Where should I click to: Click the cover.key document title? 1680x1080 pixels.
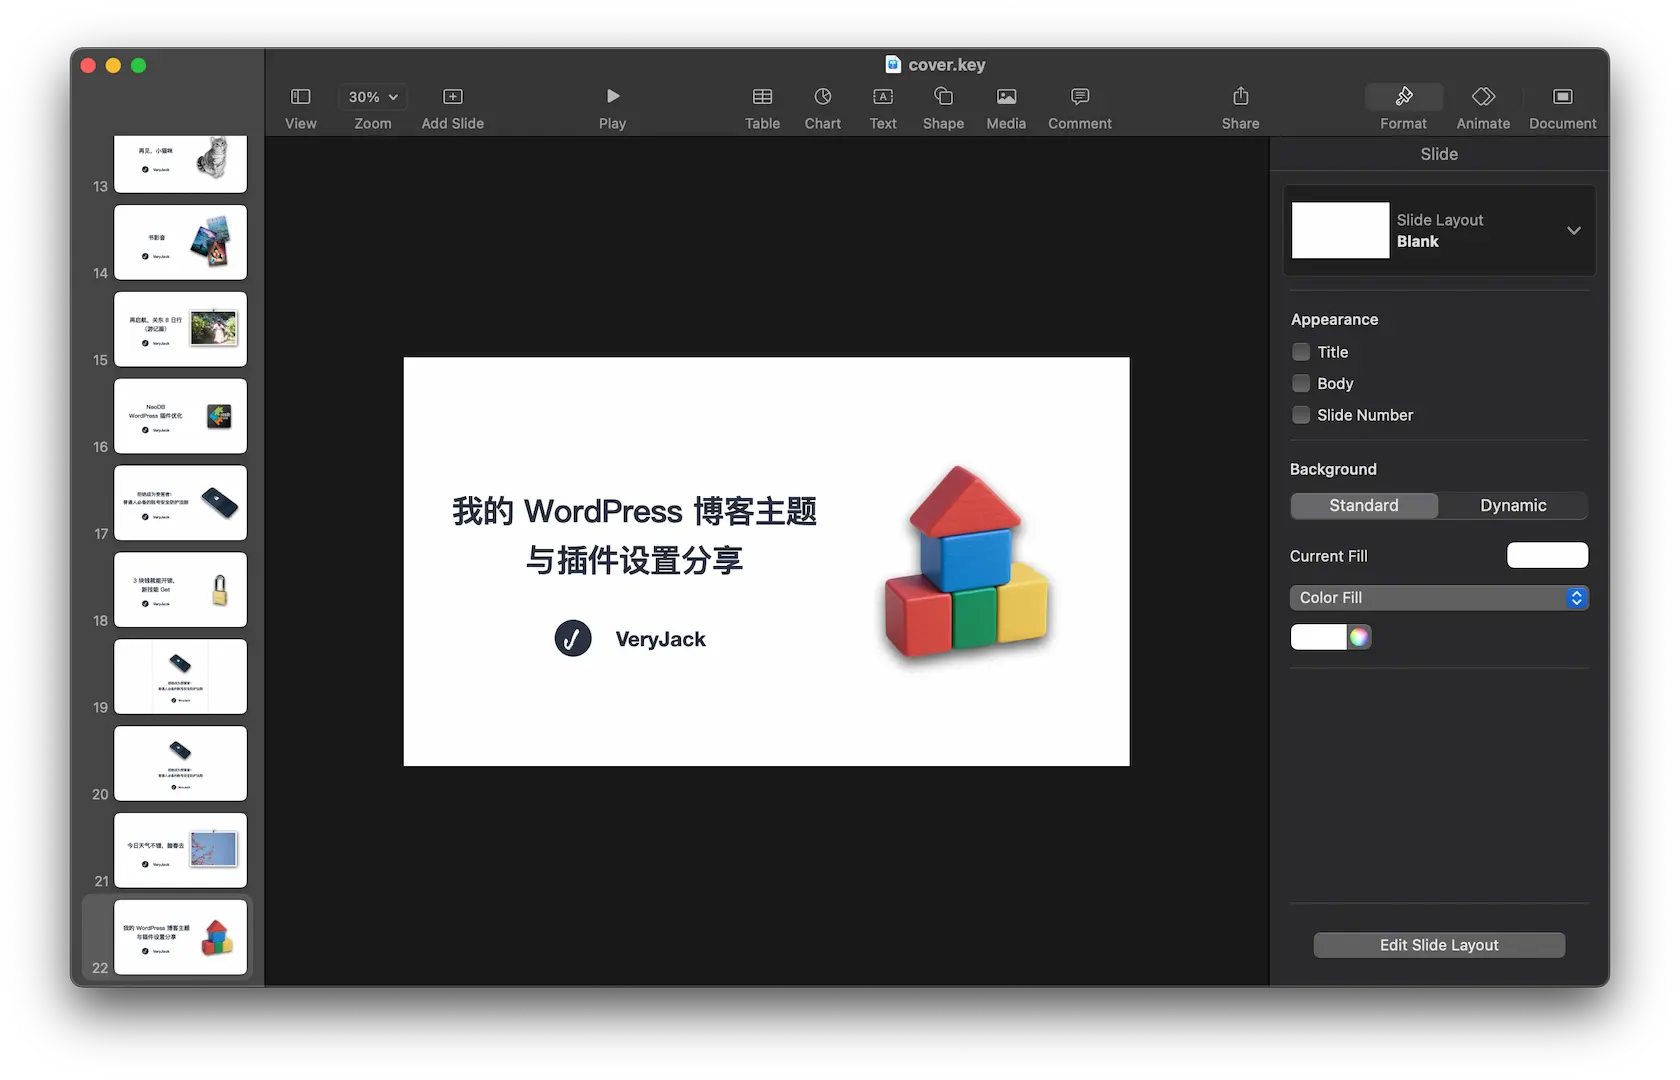pos(947,65)
